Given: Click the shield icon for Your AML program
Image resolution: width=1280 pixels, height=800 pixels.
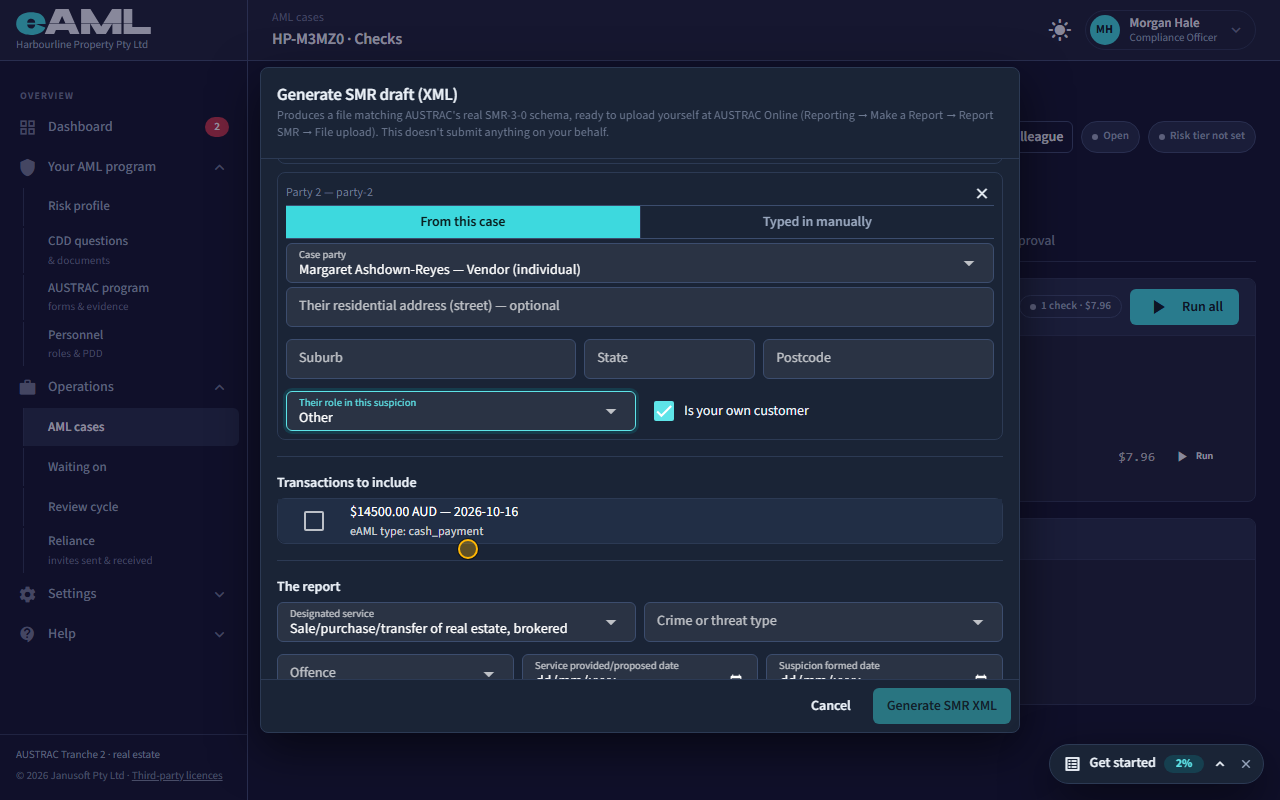Looking at the screenshot, I should coord(27,167).
